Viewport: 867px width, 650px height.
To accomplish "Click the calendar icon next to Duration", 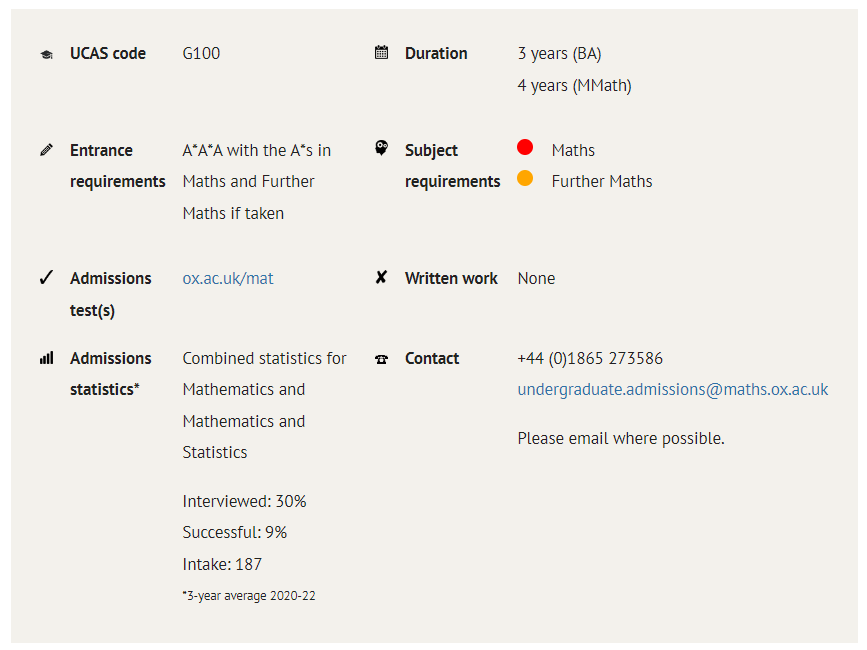I will [382, 53].
